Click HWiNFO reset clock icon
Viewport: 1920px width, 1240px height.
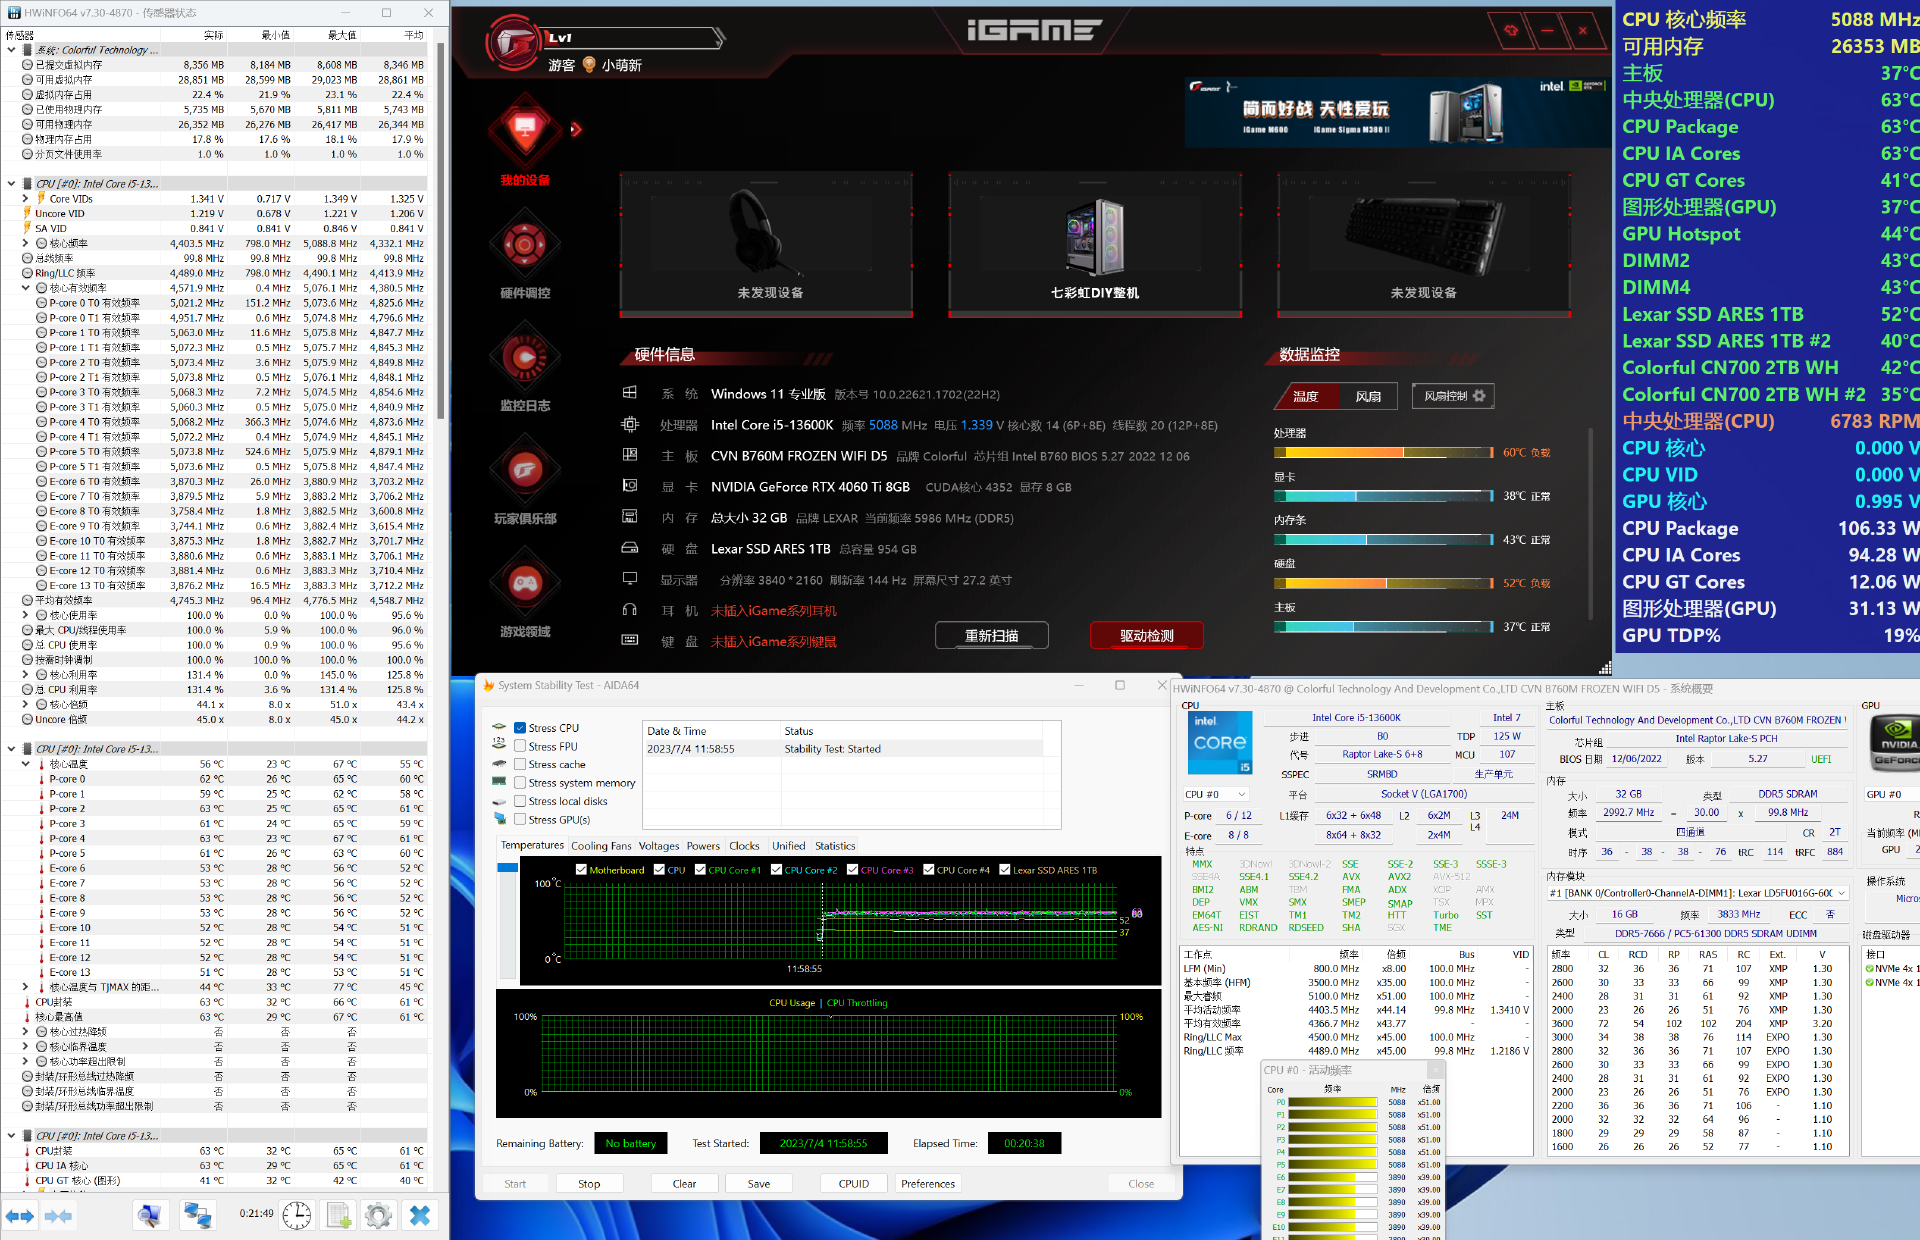pos(296,1215)
